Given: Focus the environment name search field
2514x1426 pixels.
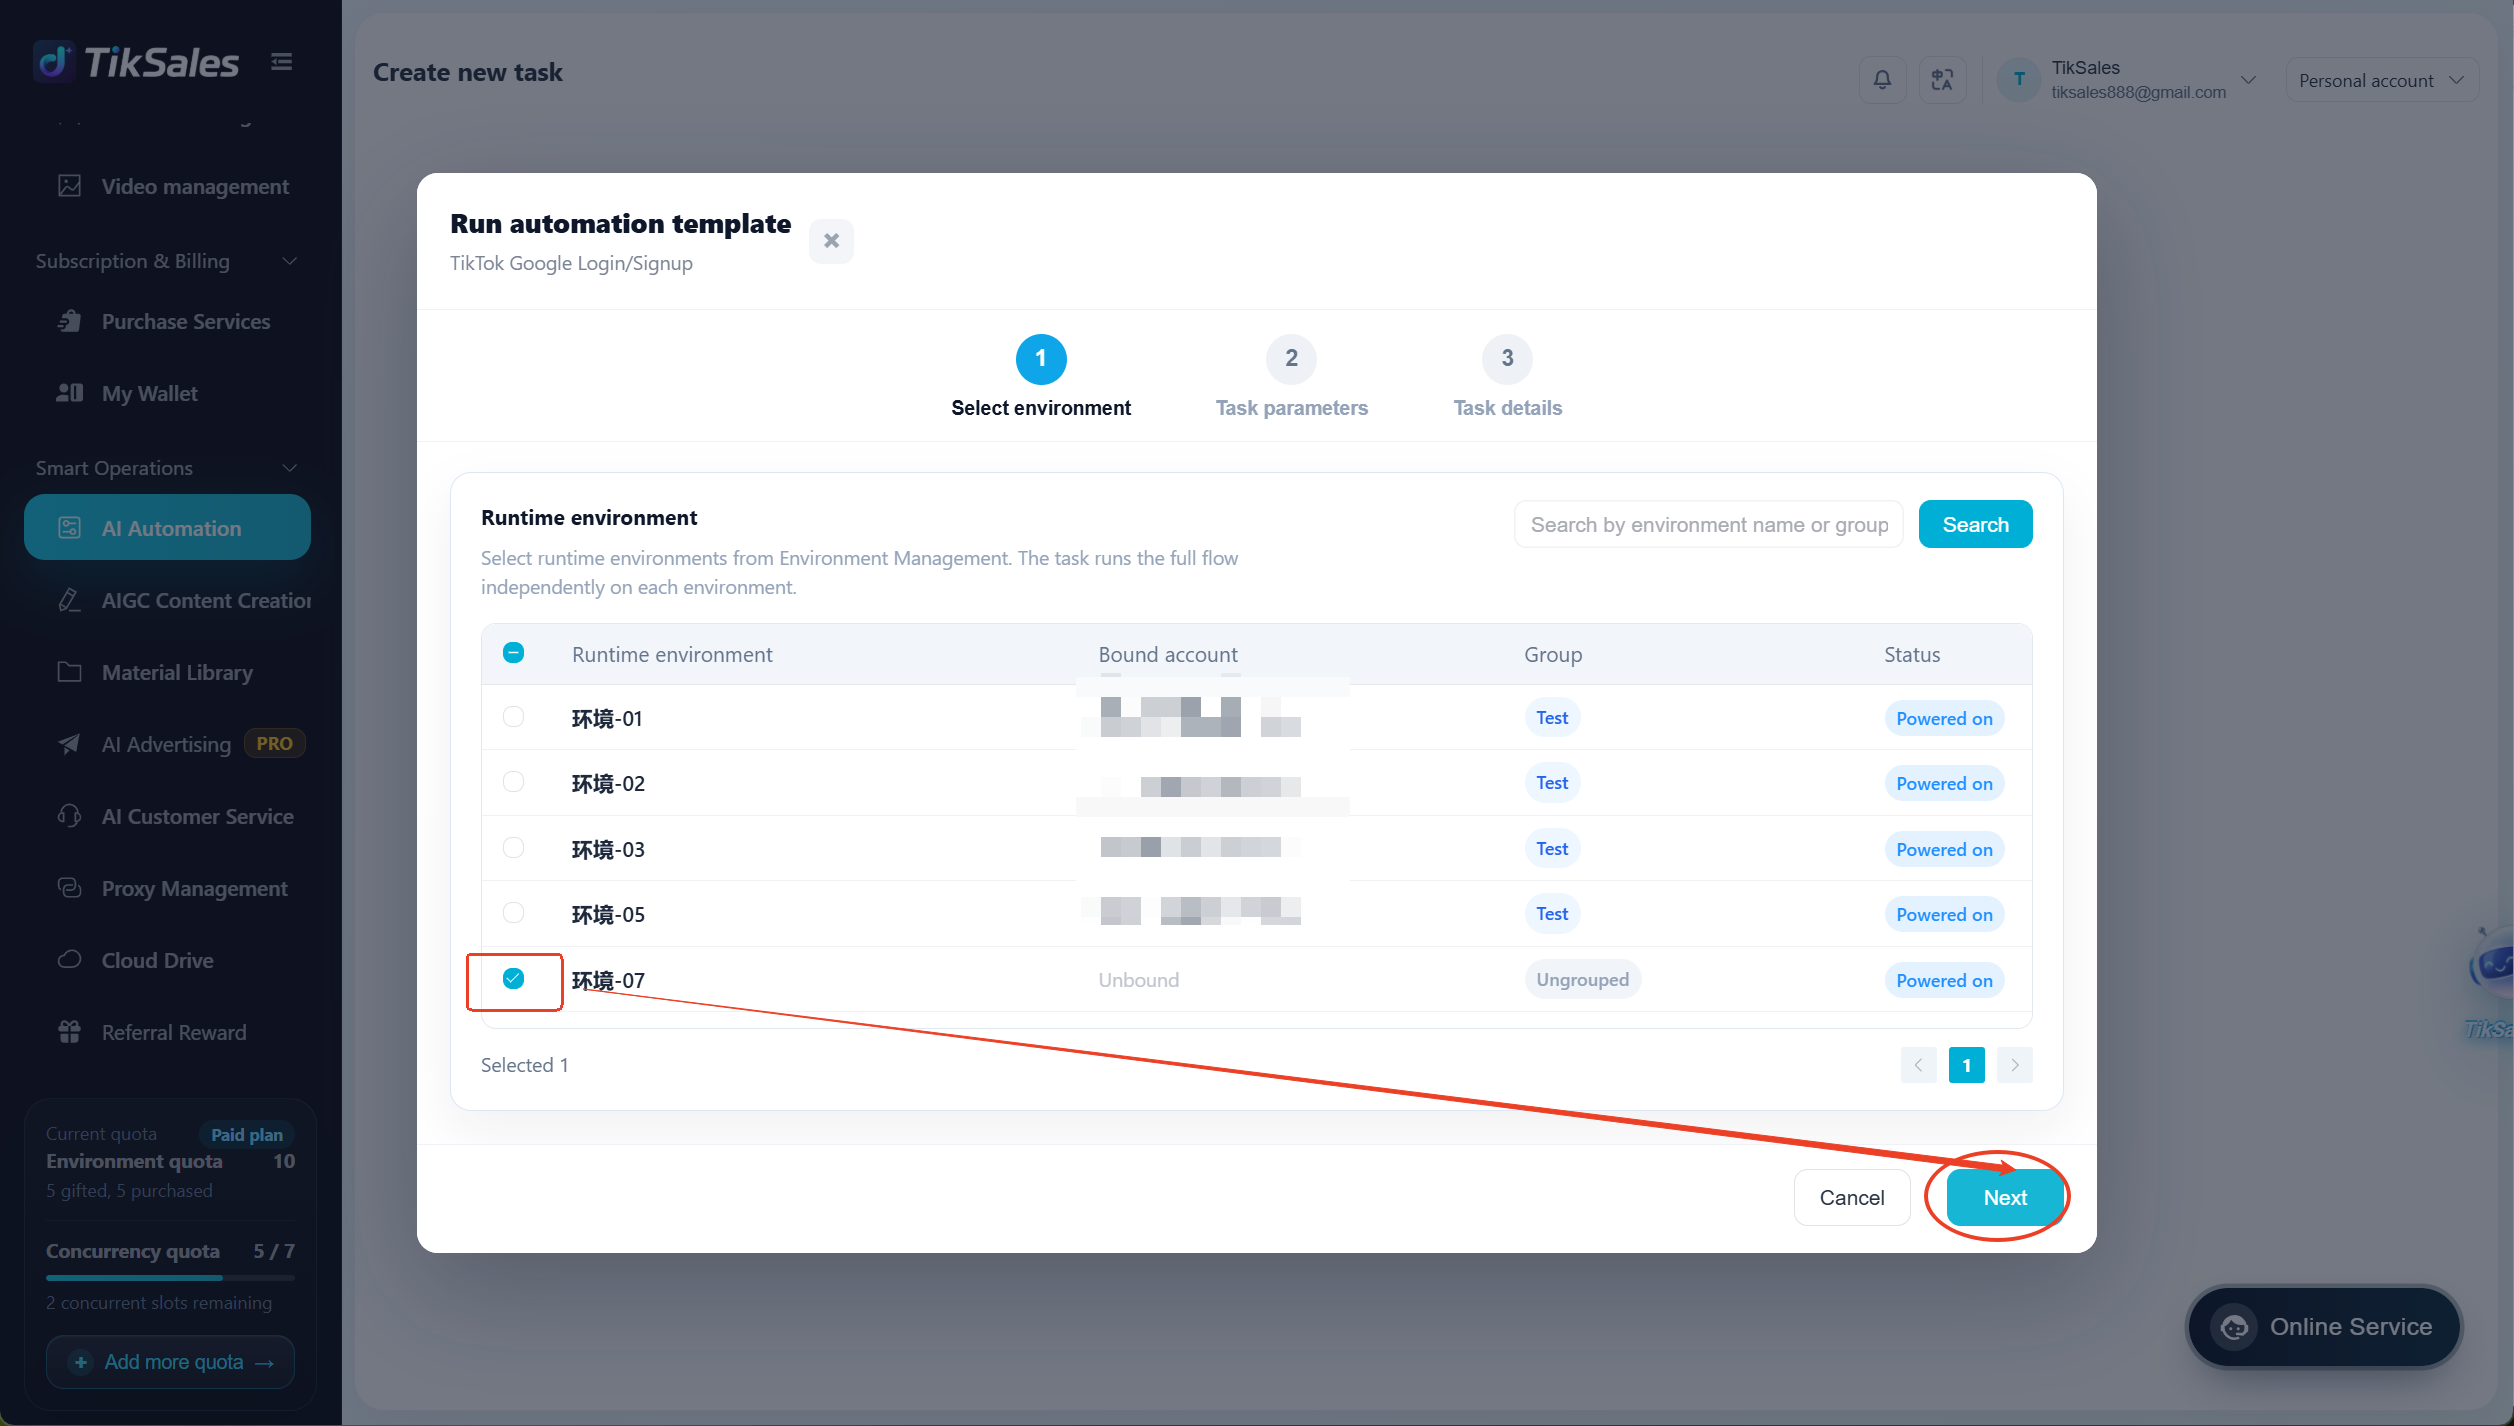Looking at the screenshot, I should click(x=1709, y=525).
